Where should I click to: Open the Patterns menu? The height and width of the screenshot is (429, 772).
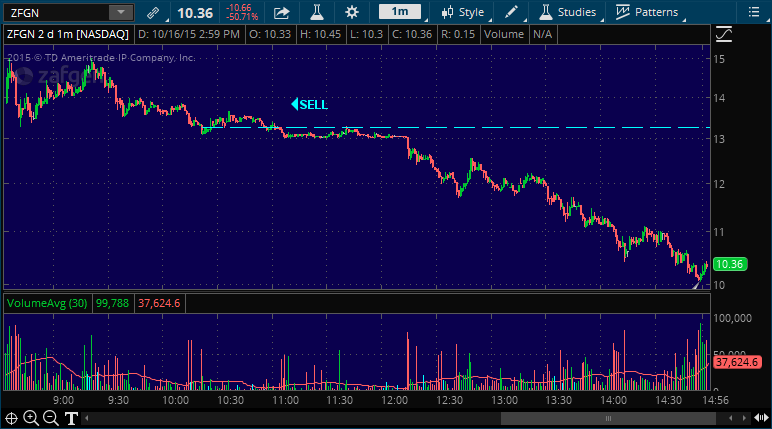point(647,12)
